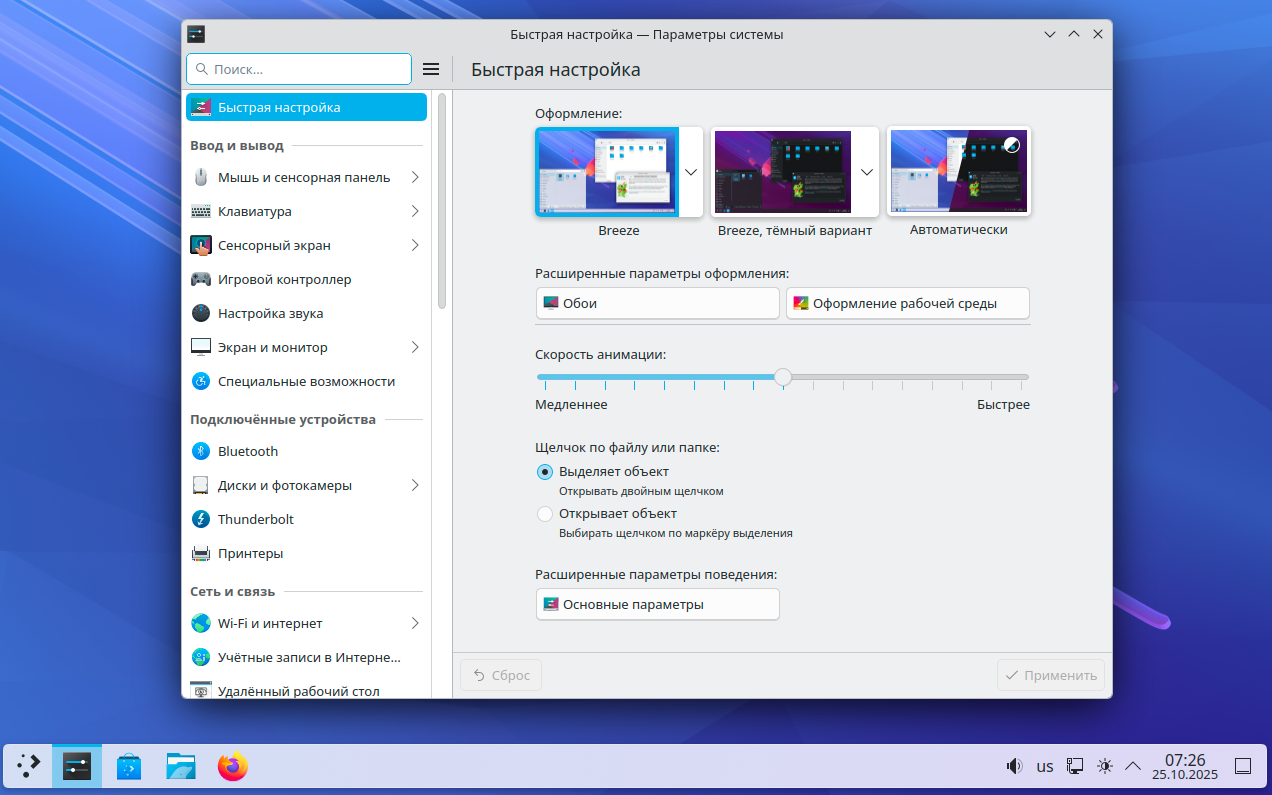Click the accessibility icon beside Специальные возможности
Screen dimensions: 1272x795
201,381
